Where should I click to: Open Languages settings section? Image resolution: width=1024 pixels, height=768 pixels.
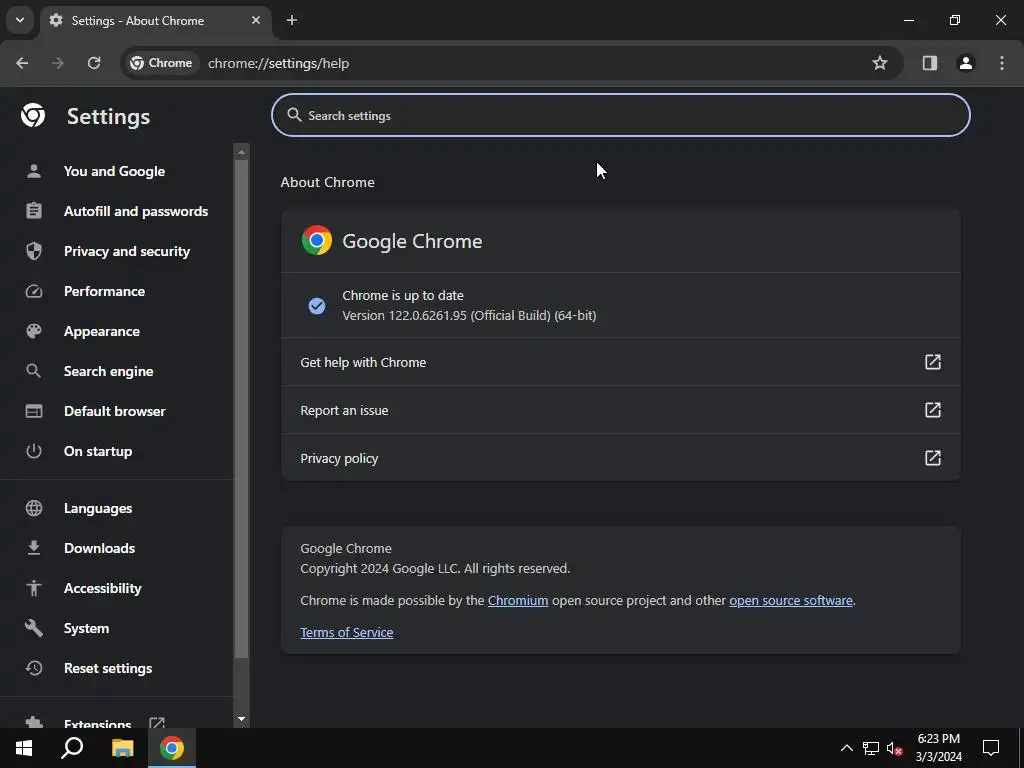(116, 508)
